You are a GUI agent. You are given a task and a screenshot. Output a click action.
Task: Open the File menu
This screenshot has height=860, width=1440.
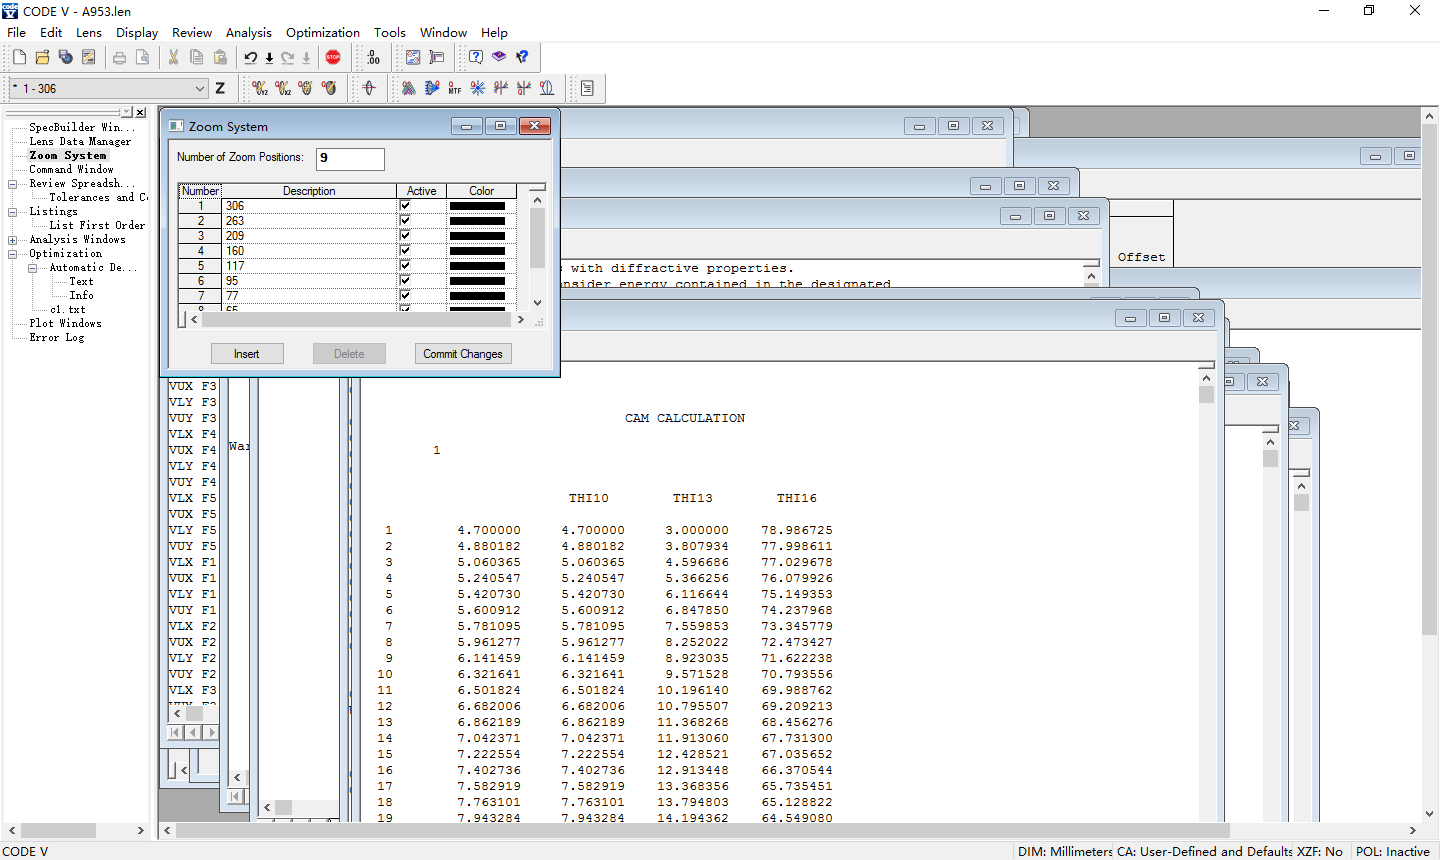pos(17,32)
